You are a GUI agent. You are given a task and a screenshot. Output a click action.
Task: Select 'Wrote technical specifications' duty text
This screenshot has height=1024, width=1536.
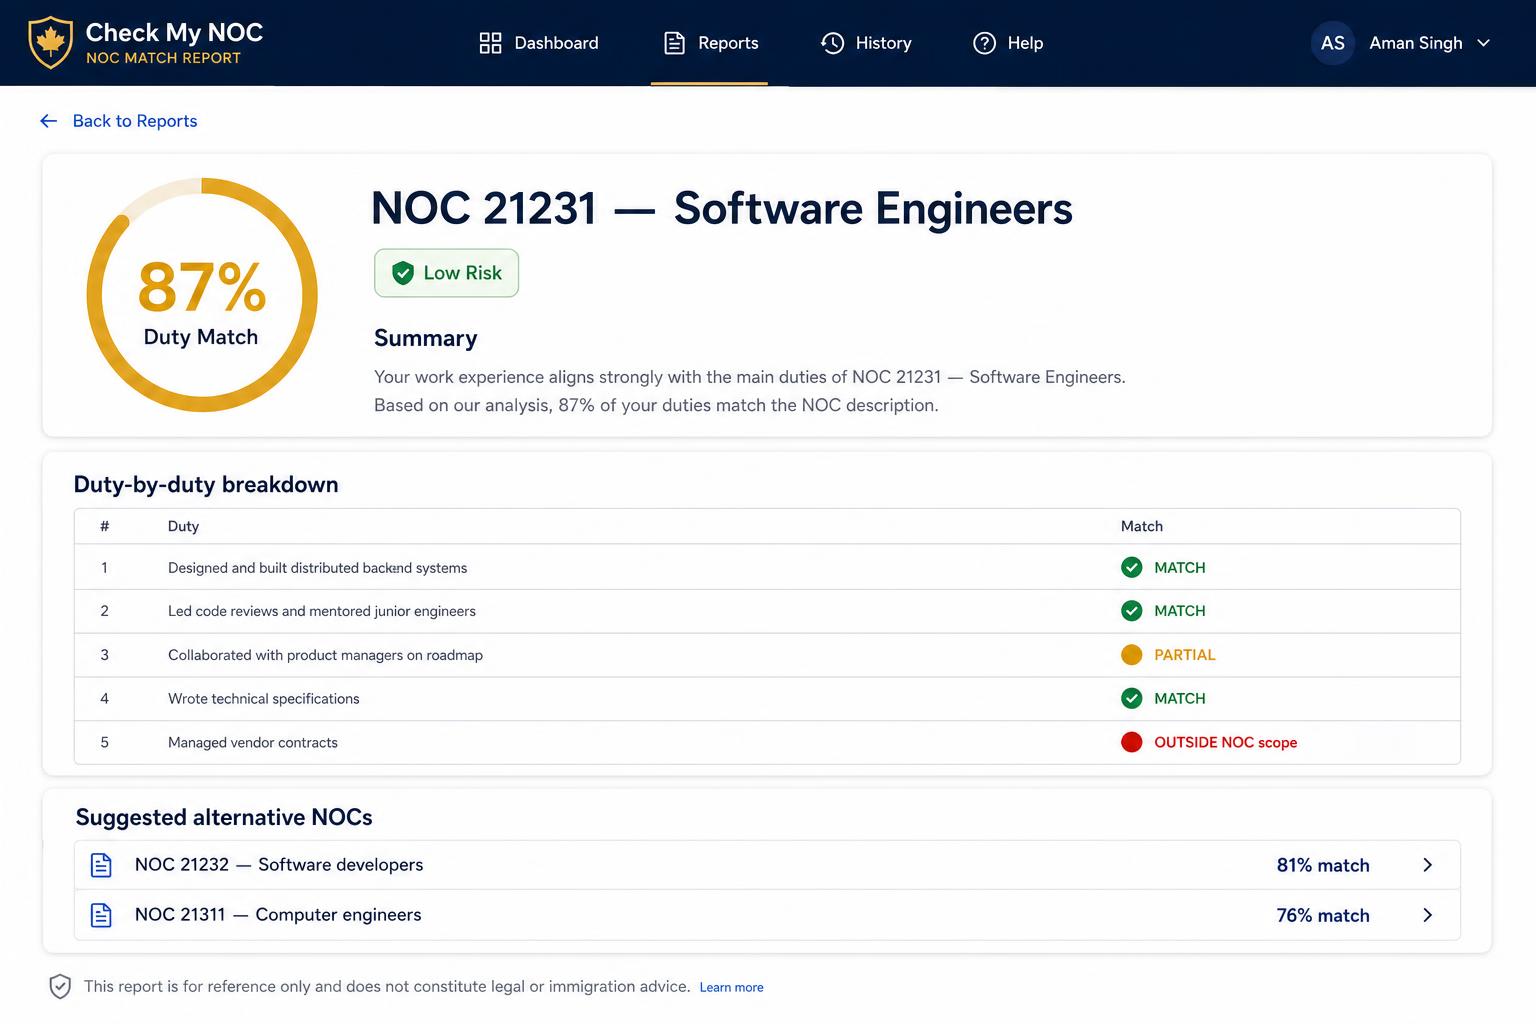pyautogui.click(x=264, y=699)
